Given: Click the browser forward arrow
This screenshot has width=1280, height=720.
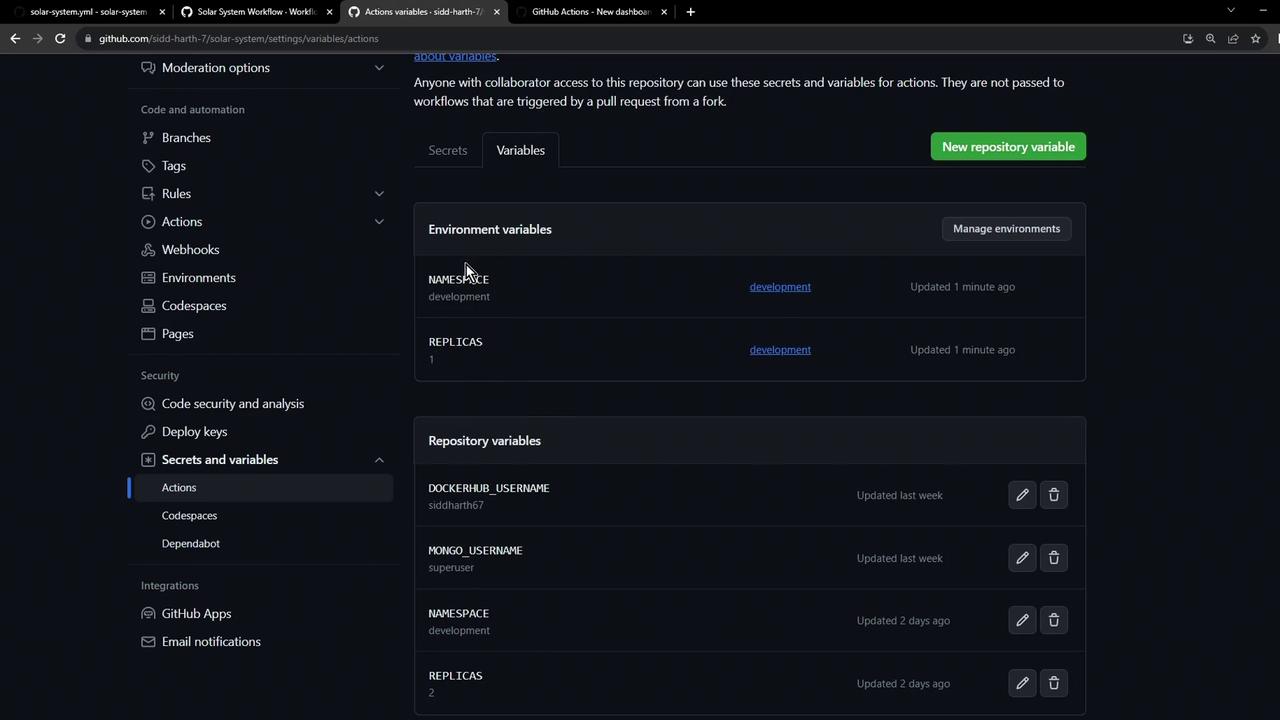Looking at the screenshot, I should (x=38, y=38).
